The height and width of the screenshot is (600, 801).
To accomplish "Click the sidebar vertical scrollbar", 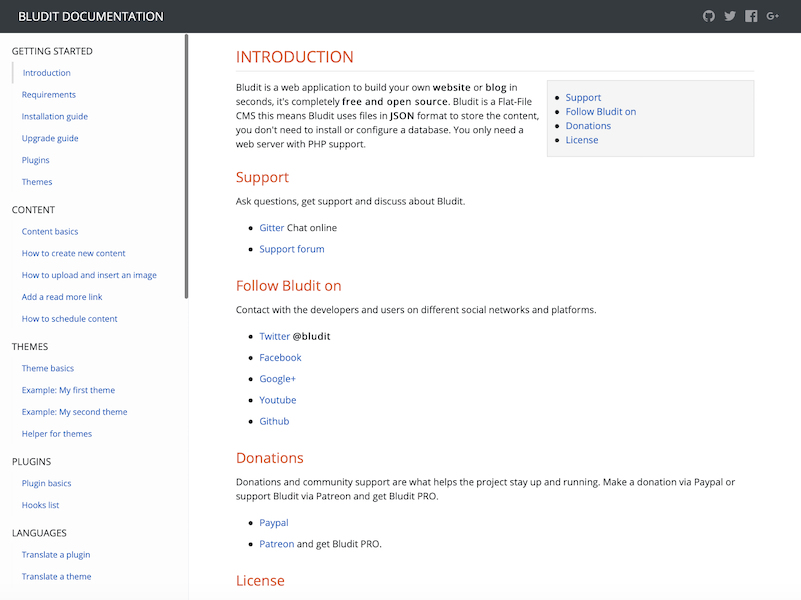I will 186,166.
